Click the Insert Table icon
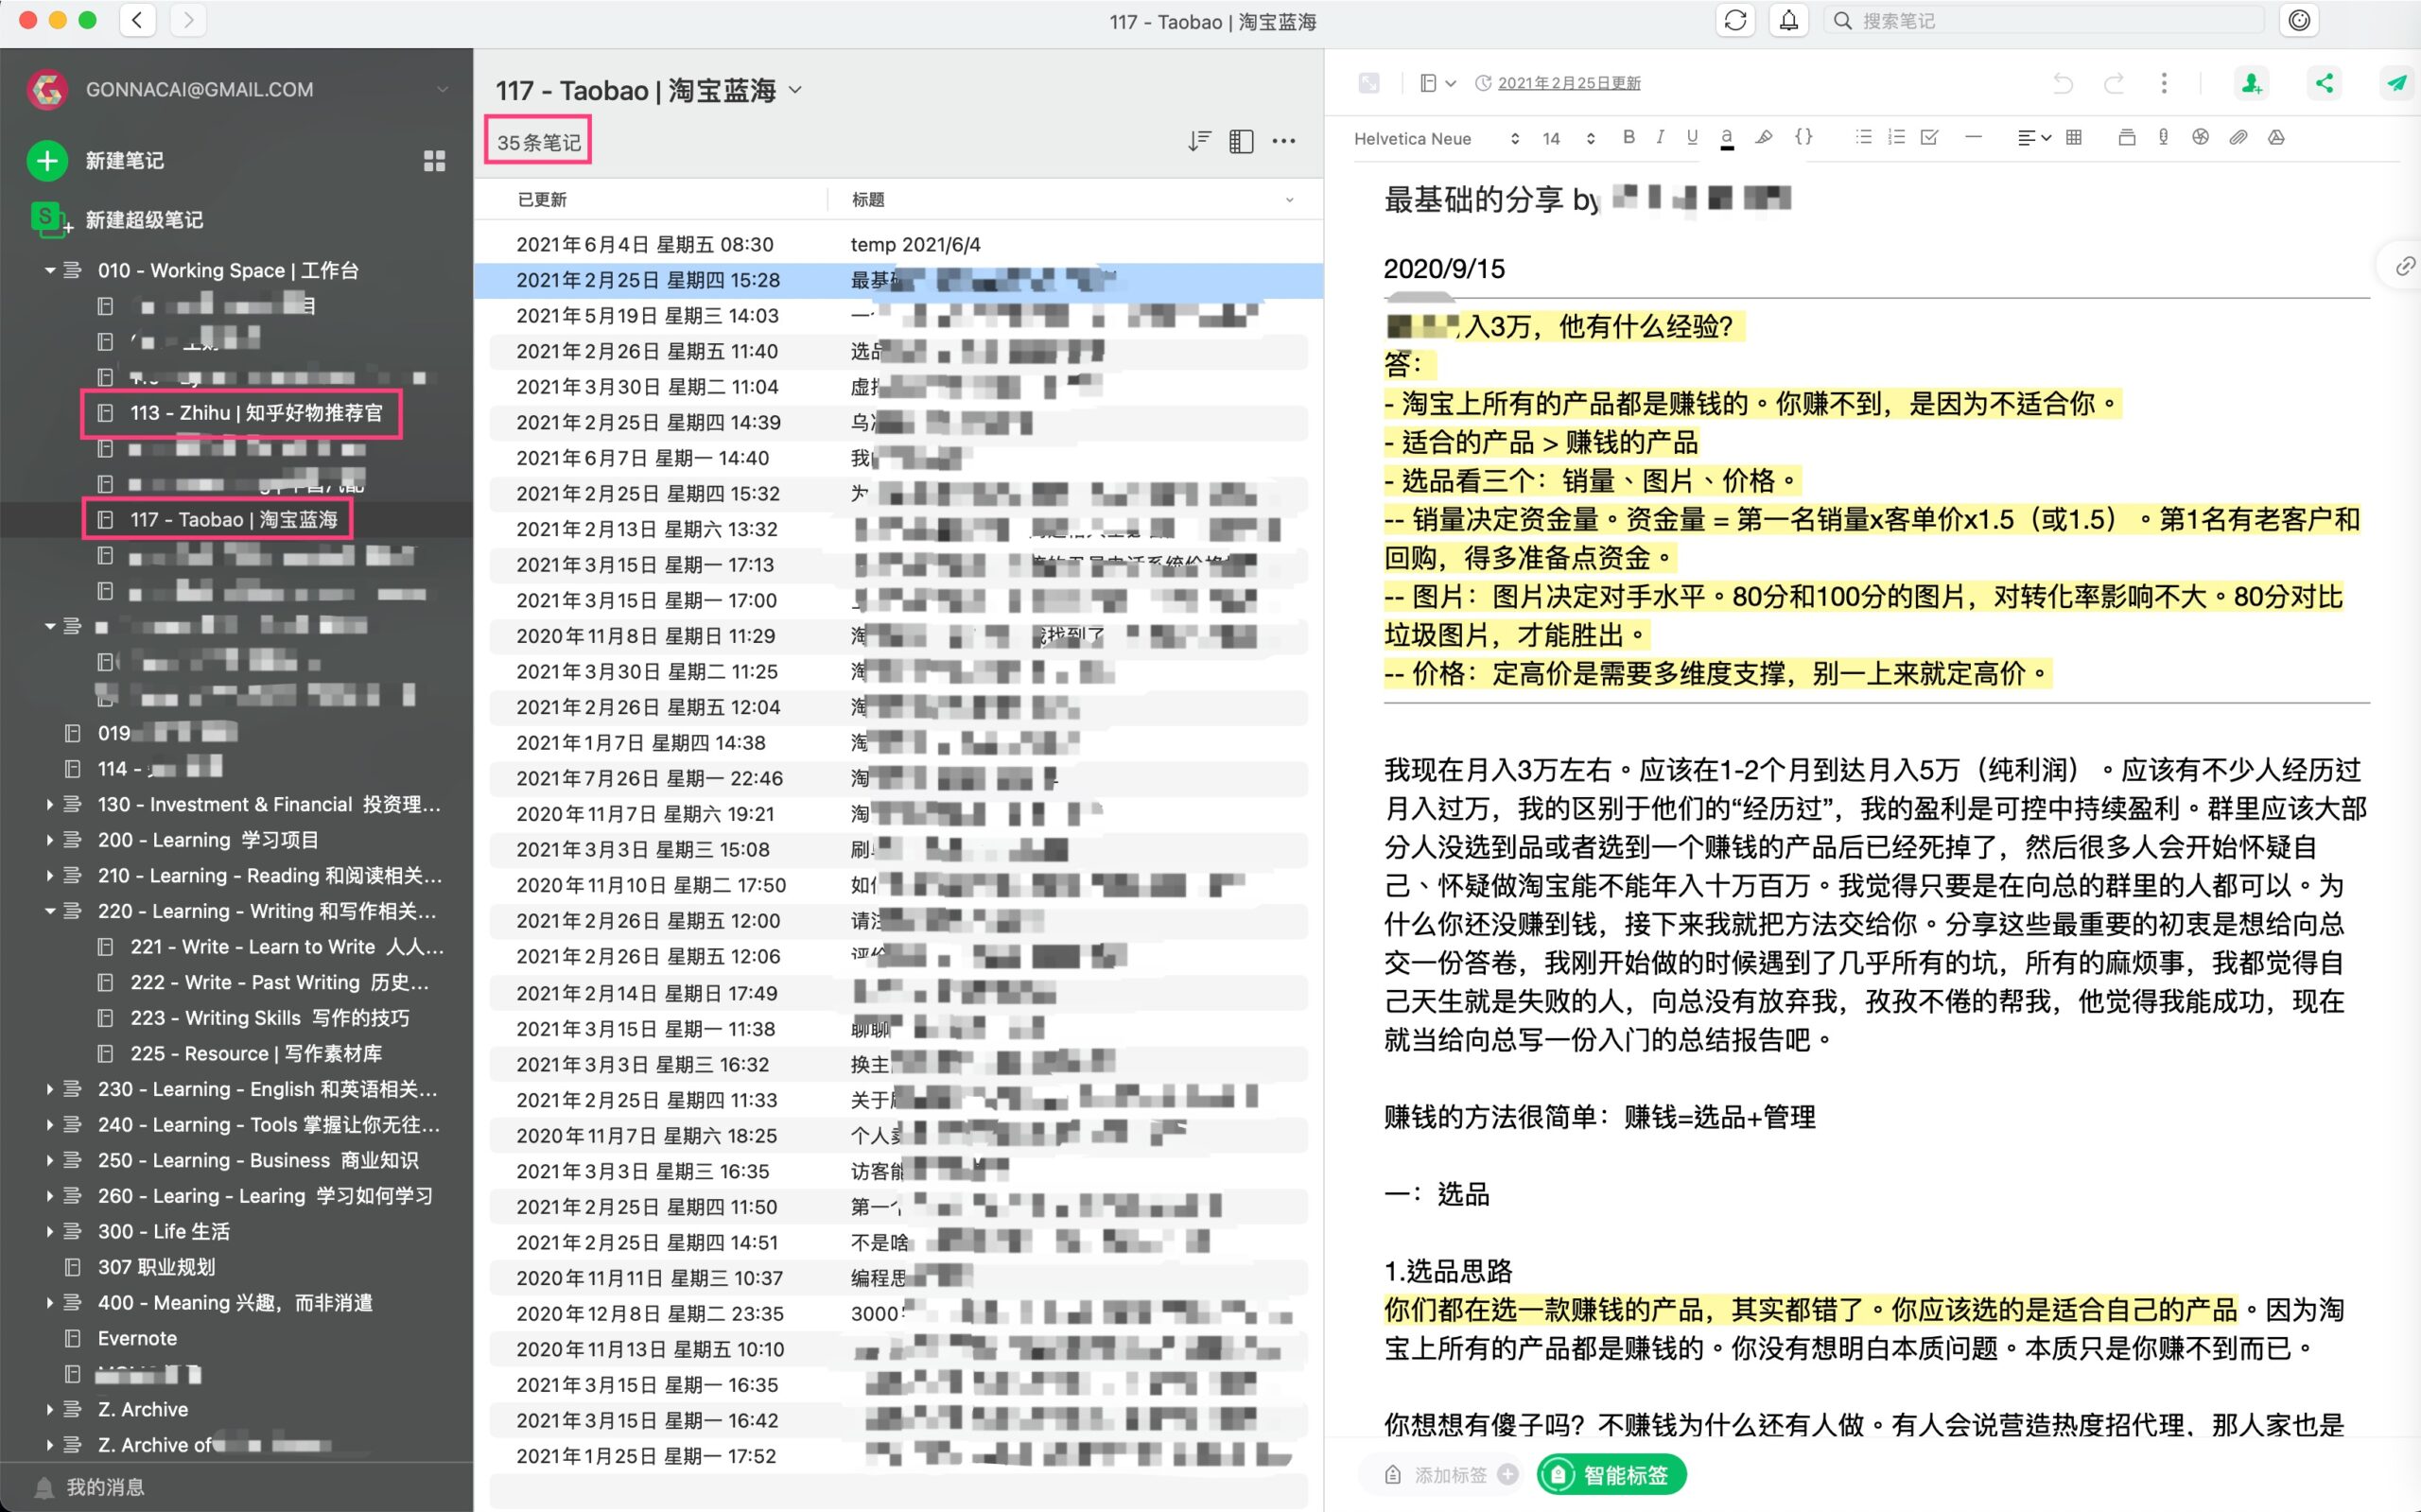Viewport: 2421px width, 1512px height. pos(2074,138)
